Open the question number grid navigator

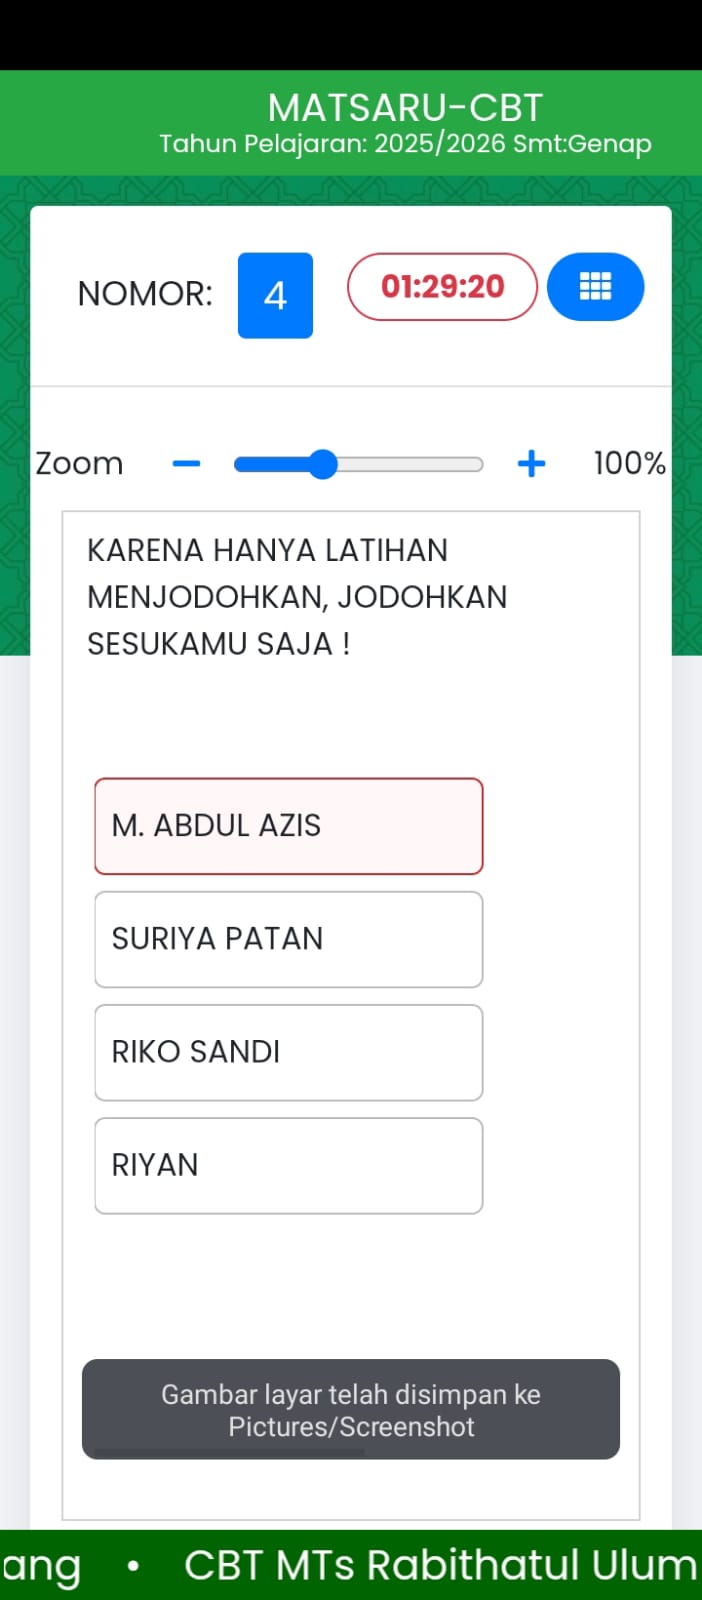(x=595, y=287)
